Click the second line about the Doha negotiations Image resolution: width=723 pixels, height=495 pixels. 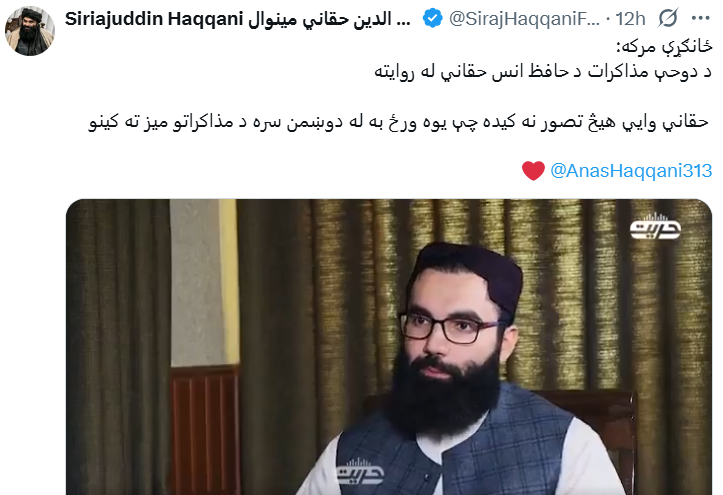543,72
